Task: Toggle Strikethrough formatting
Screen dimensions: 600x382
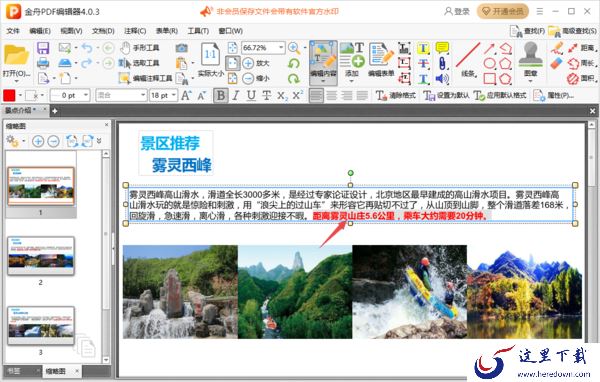Action: pos(266,95)
